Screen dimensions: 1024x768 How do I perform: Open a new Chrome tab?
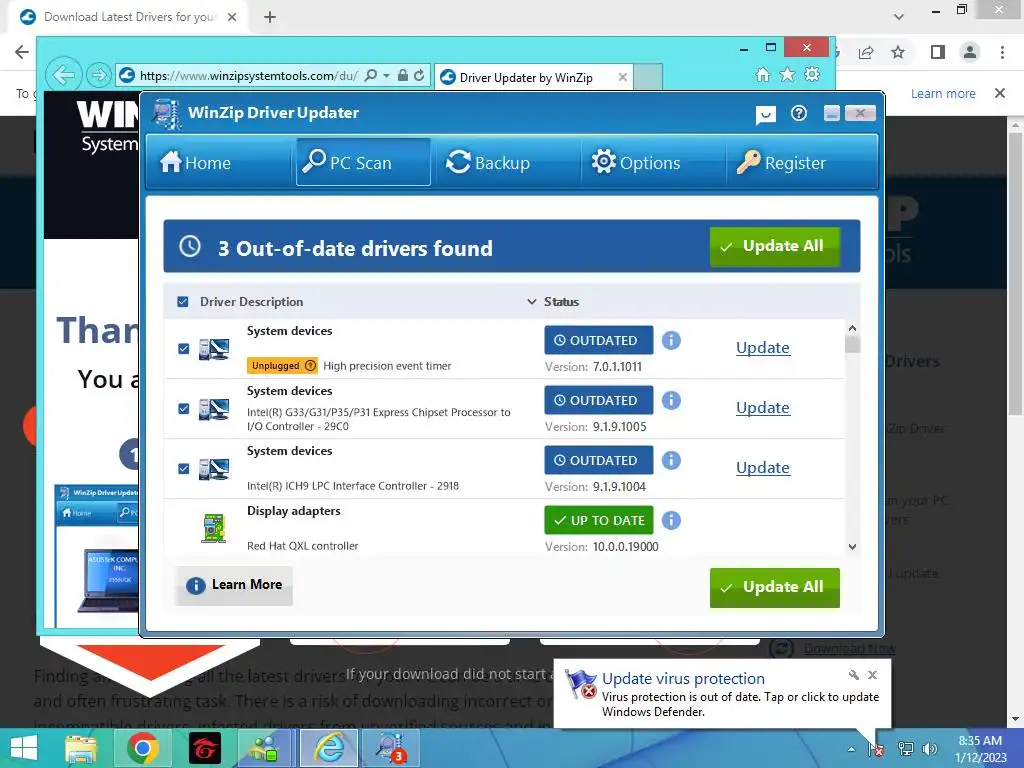point(270,17)
